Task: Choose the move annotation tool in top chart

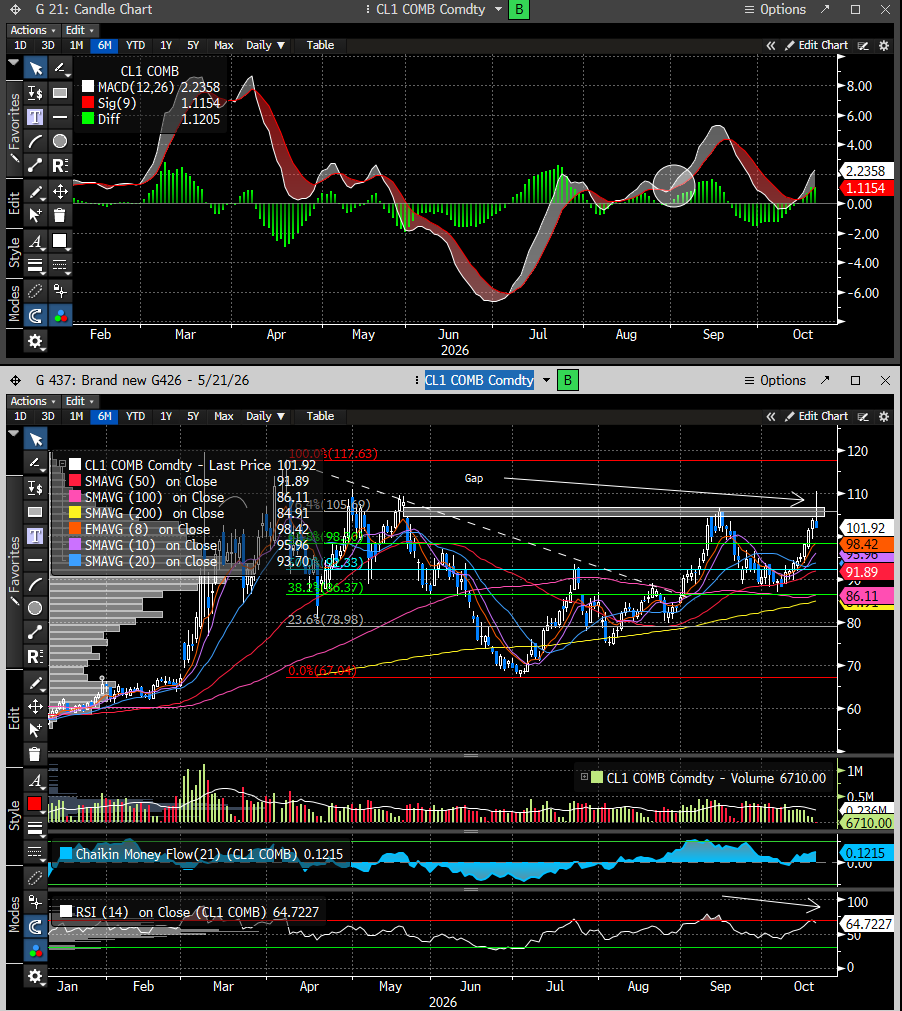Action: click(x=60, y=191)
